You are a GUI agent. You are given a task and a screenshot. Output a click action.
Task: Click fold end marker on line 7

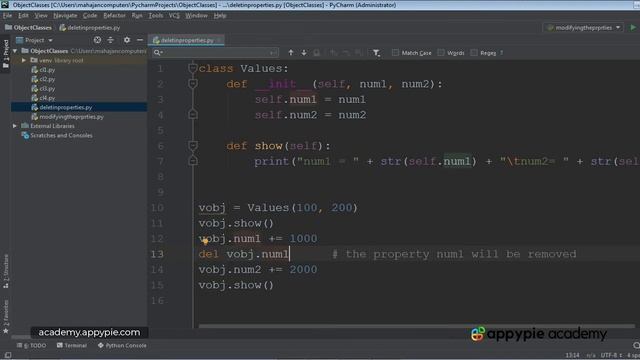193,161
